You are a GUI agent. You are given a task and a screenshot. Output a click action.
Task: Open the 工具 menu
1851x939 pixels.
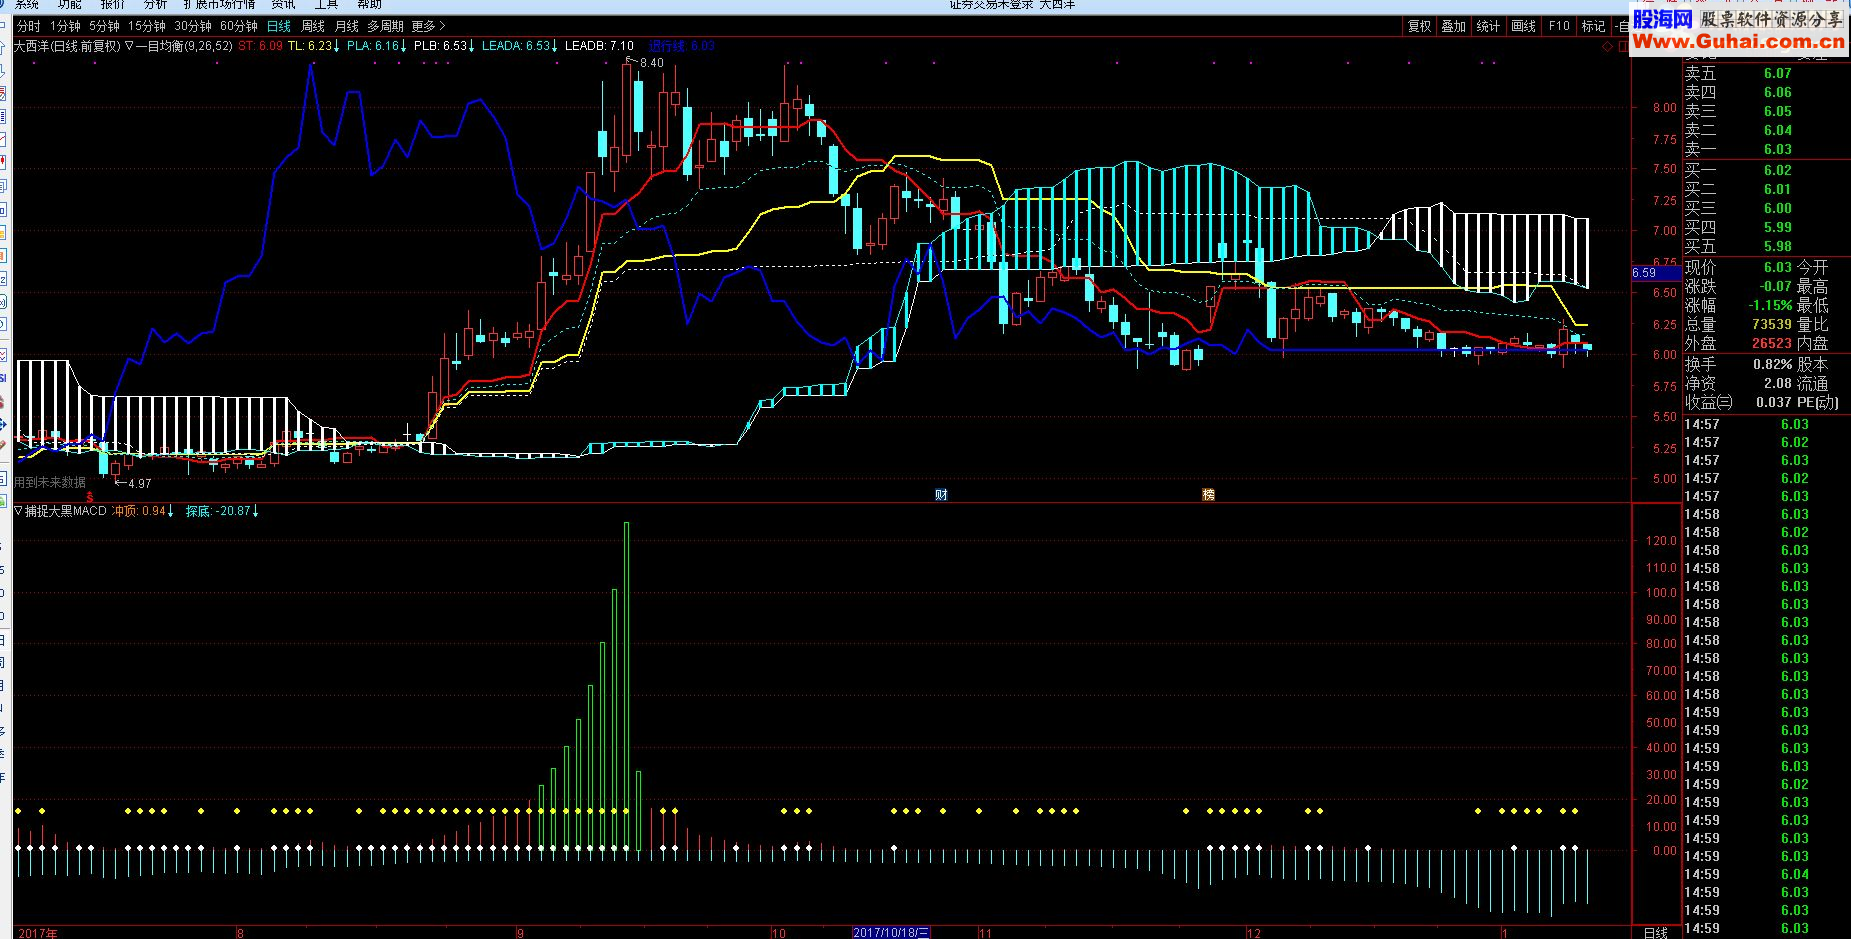[326, 4]
